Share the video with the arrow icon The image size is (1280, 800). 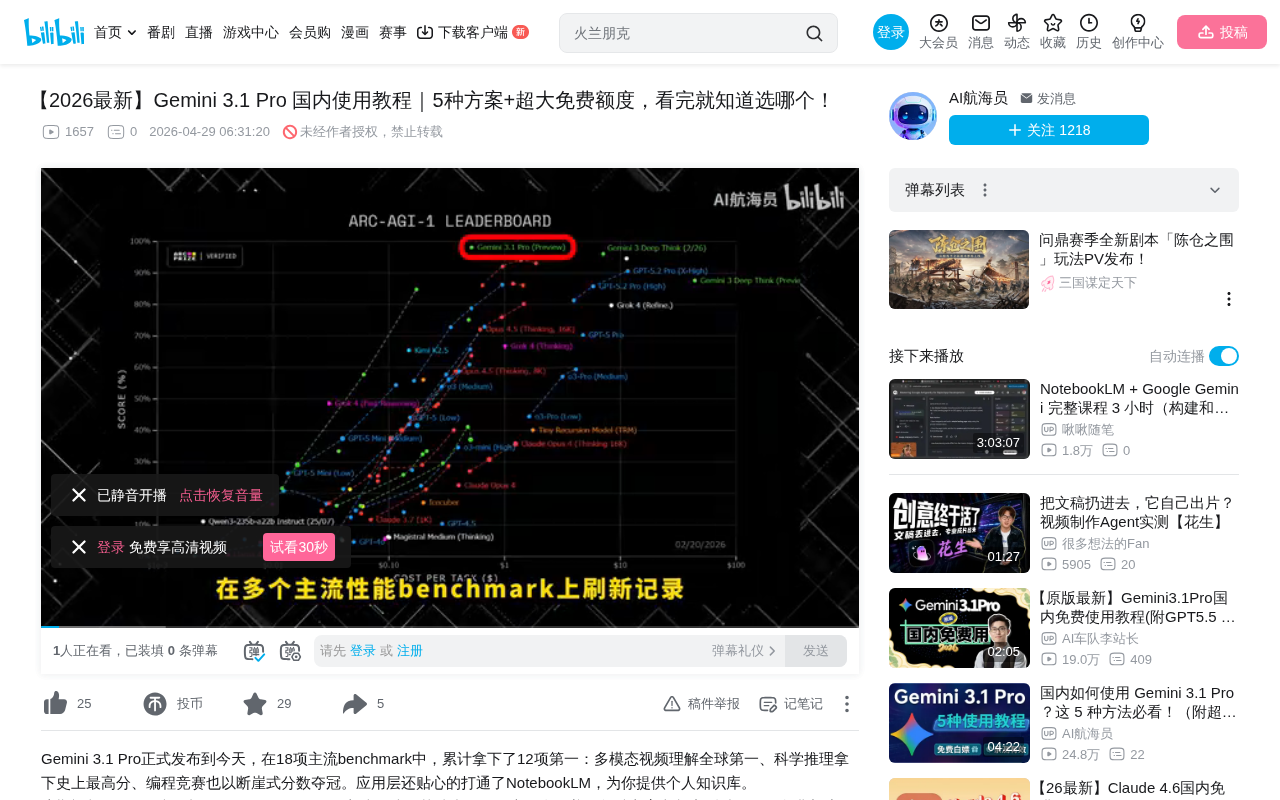(355, 704)
